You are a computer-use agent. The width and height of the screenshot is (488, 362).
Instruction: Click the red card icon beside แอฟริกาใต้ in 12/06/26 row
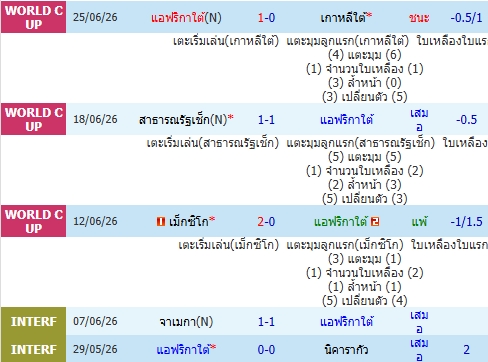pos(375,221)
